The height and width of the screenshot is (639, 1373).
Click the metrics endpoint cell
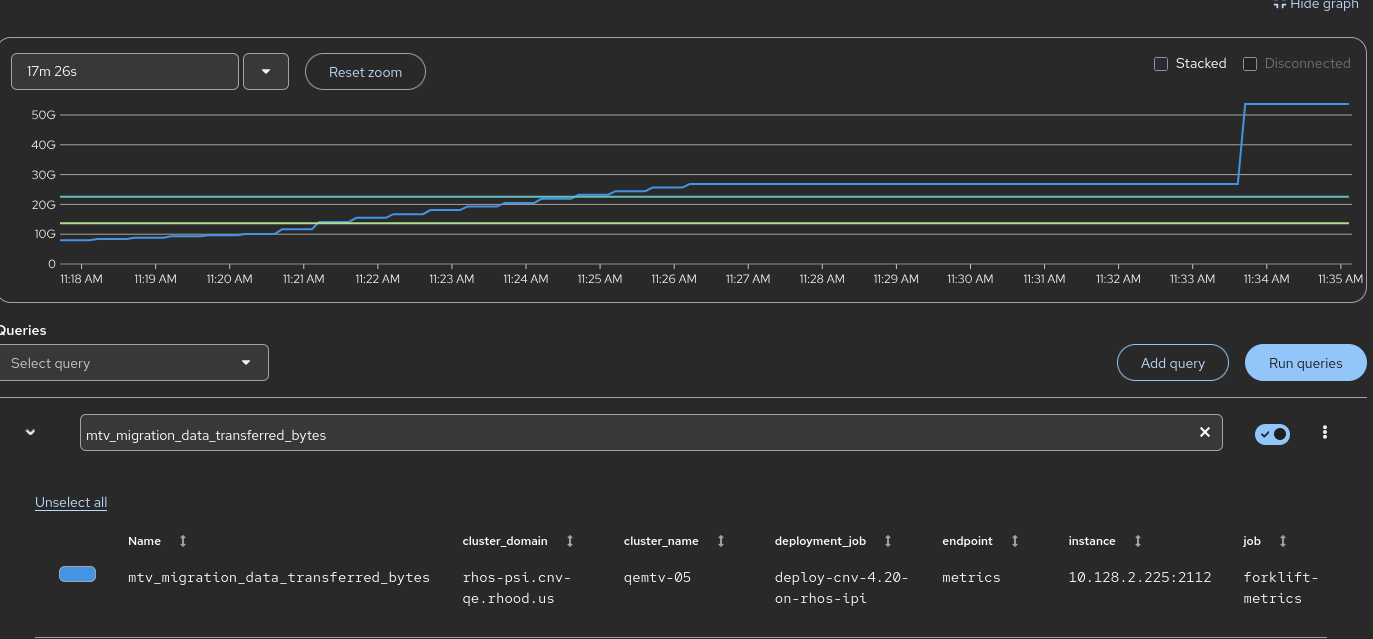pos(971,577)
